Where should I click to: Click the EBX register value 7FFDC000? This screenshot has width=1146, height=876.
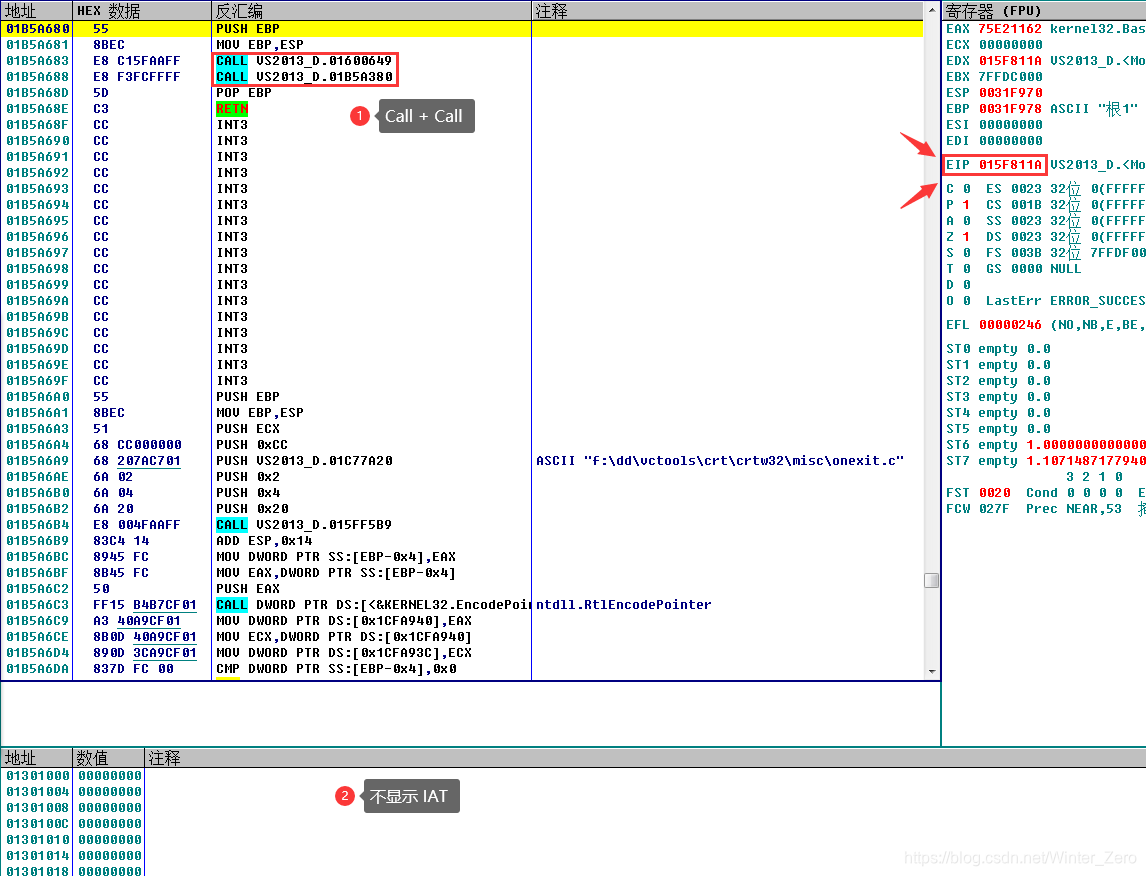point(1010,77)
